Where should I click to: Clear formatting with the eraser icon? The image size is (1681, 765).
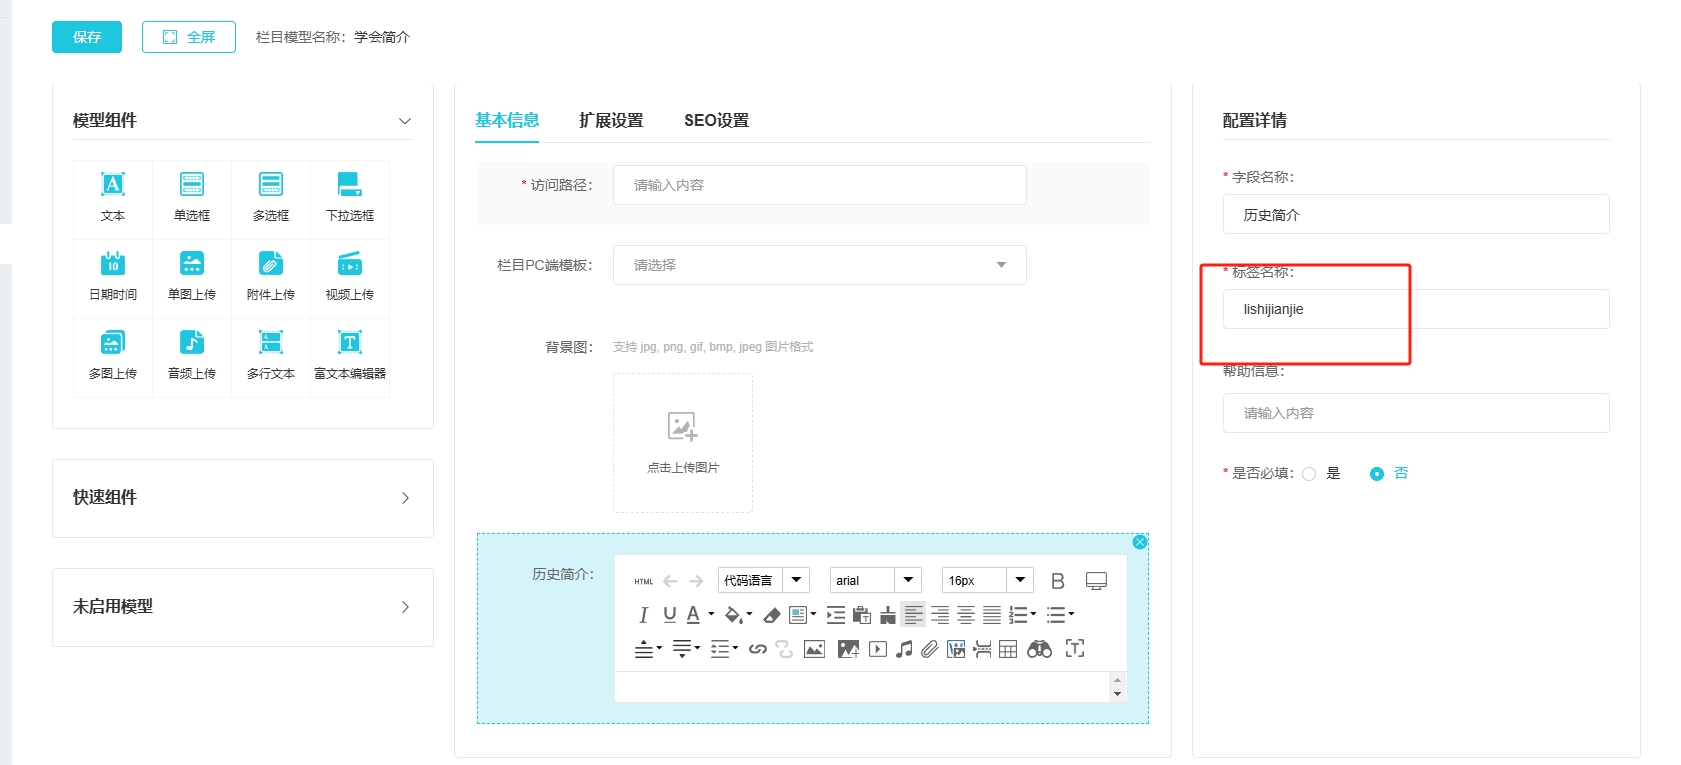(771, 615)
